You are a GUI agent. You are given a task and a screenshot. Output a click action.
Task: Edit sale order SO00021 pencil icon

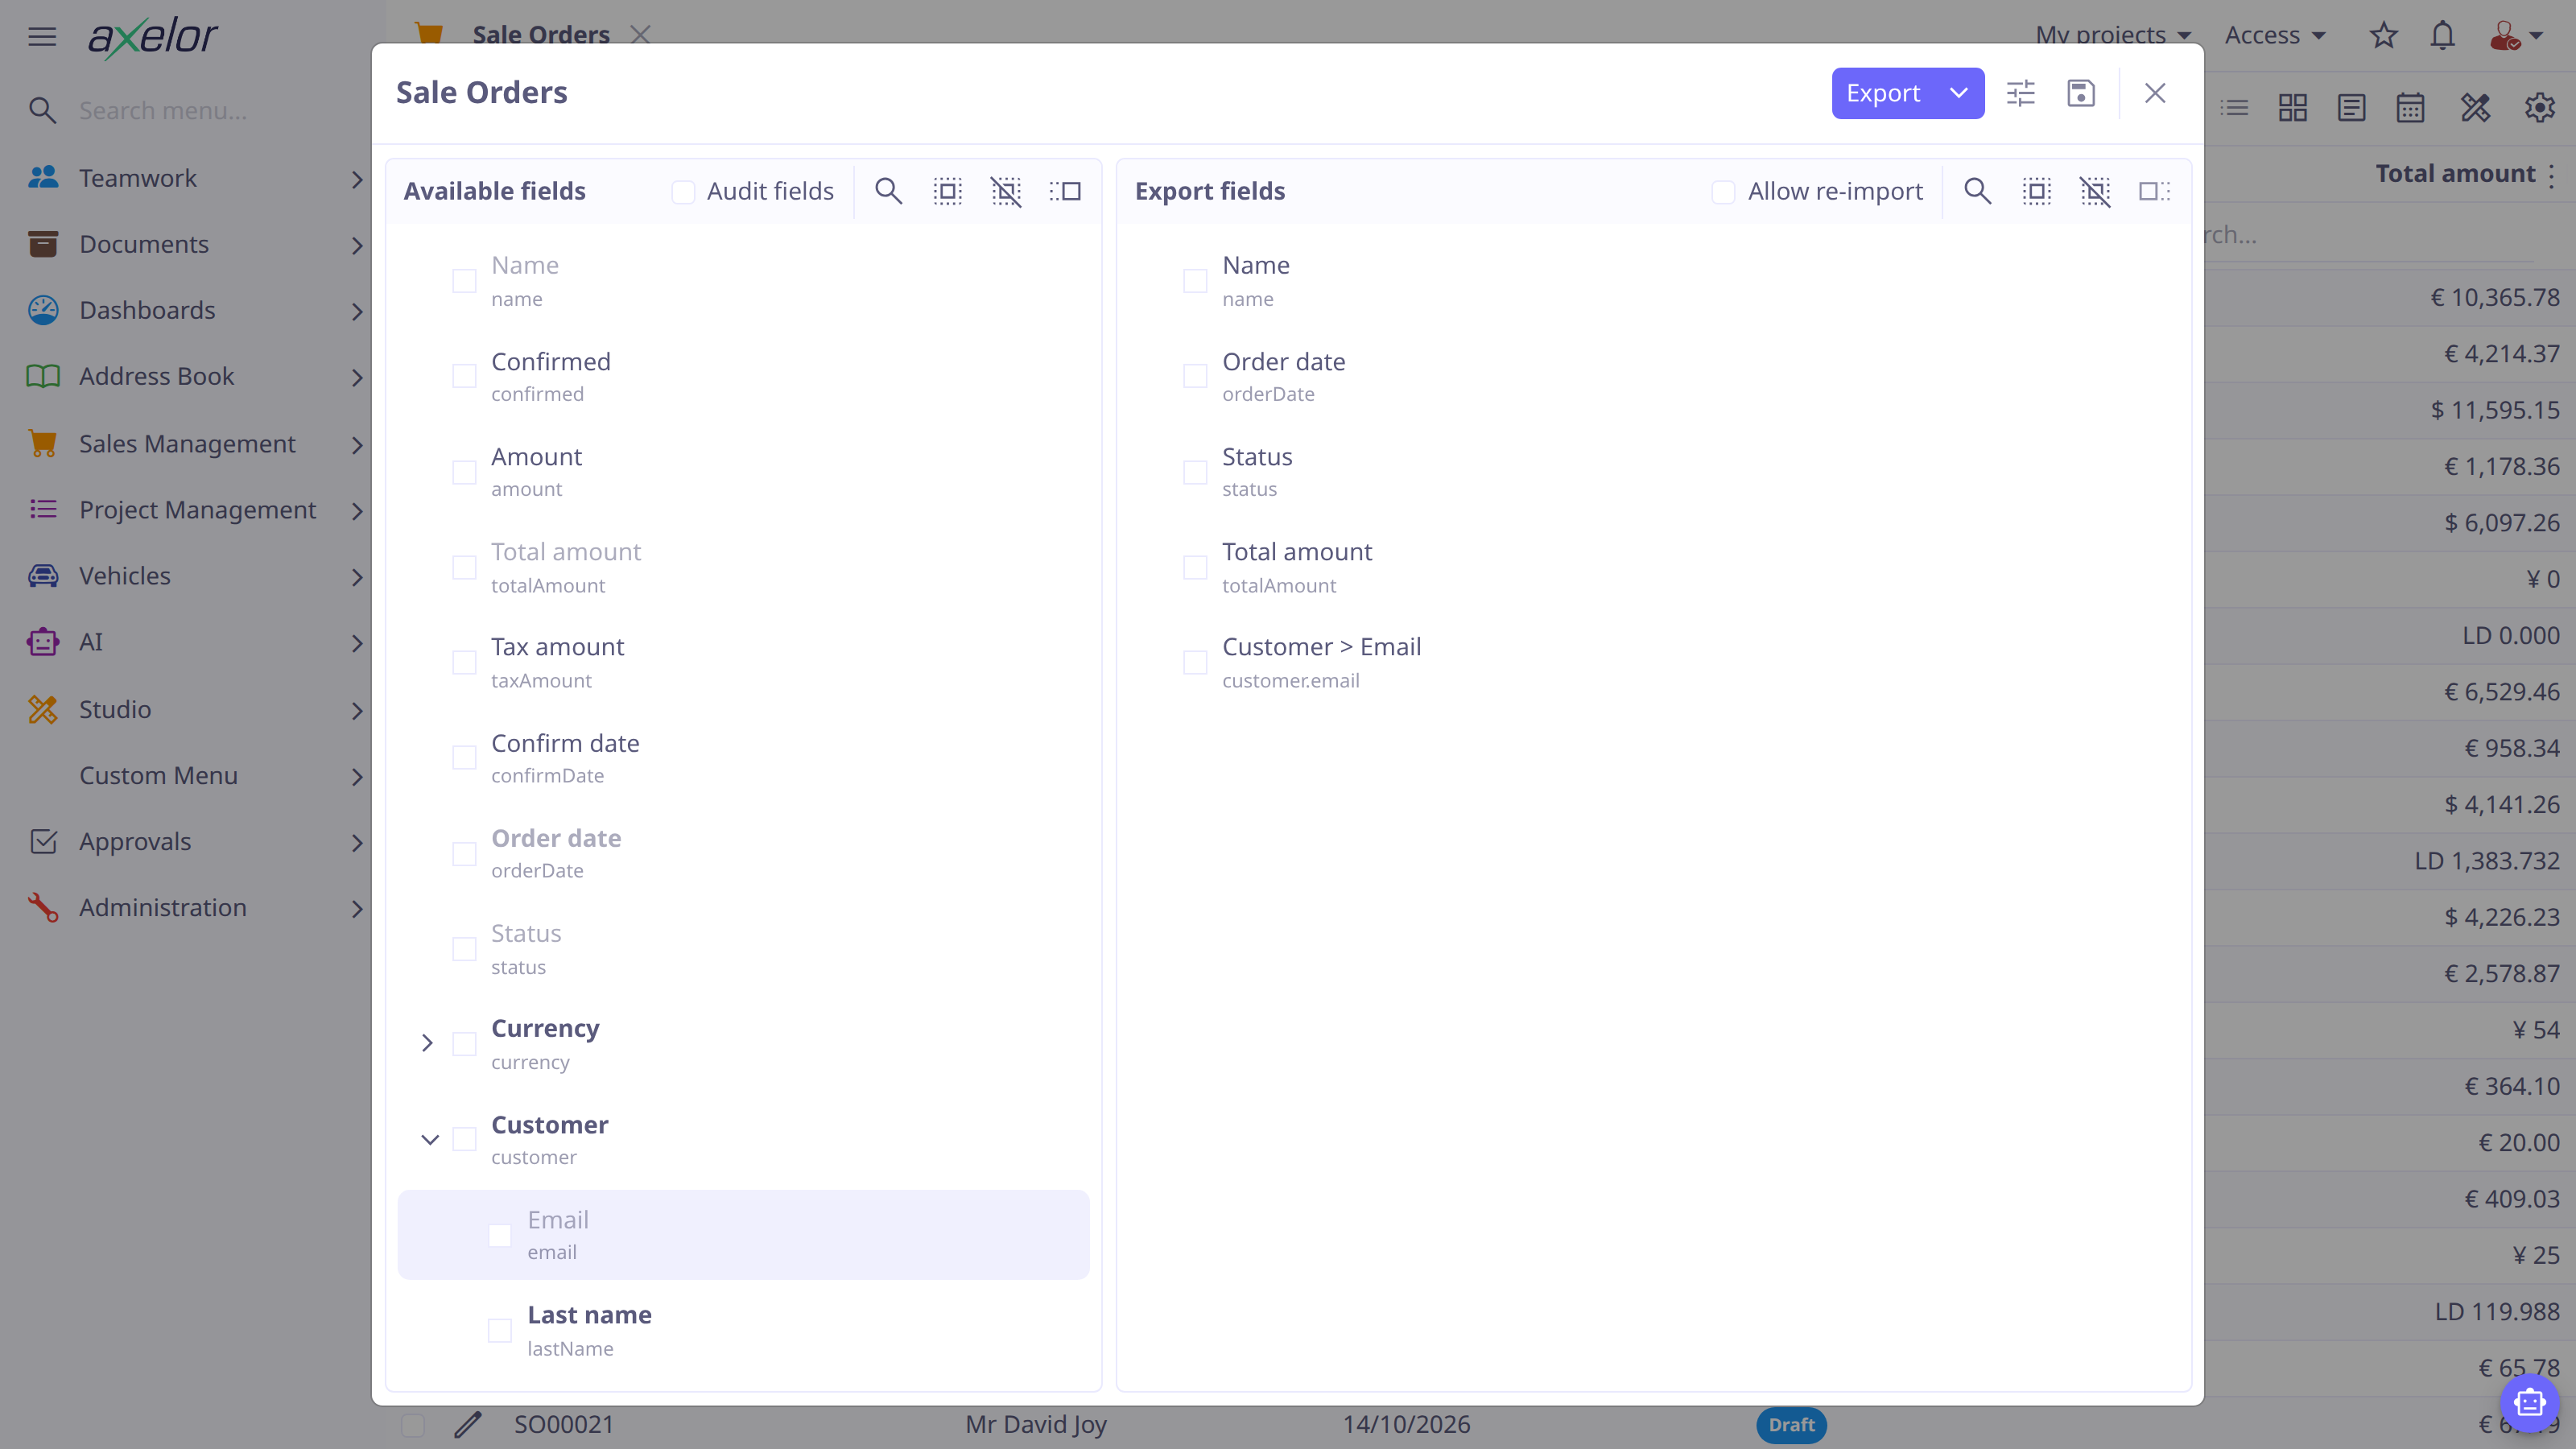tap(468, 1424)
